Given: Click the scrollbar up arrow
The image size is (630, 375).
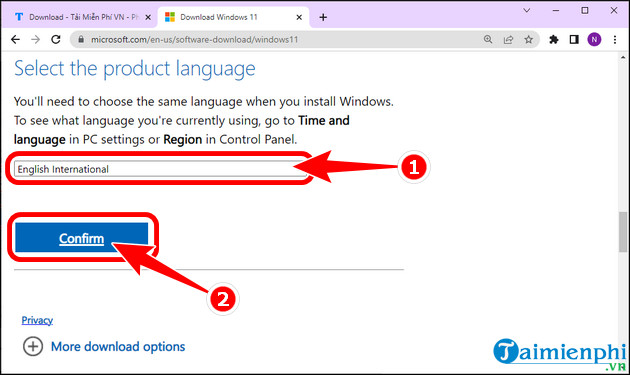Looking at the screenshot, I should [623, 58].
